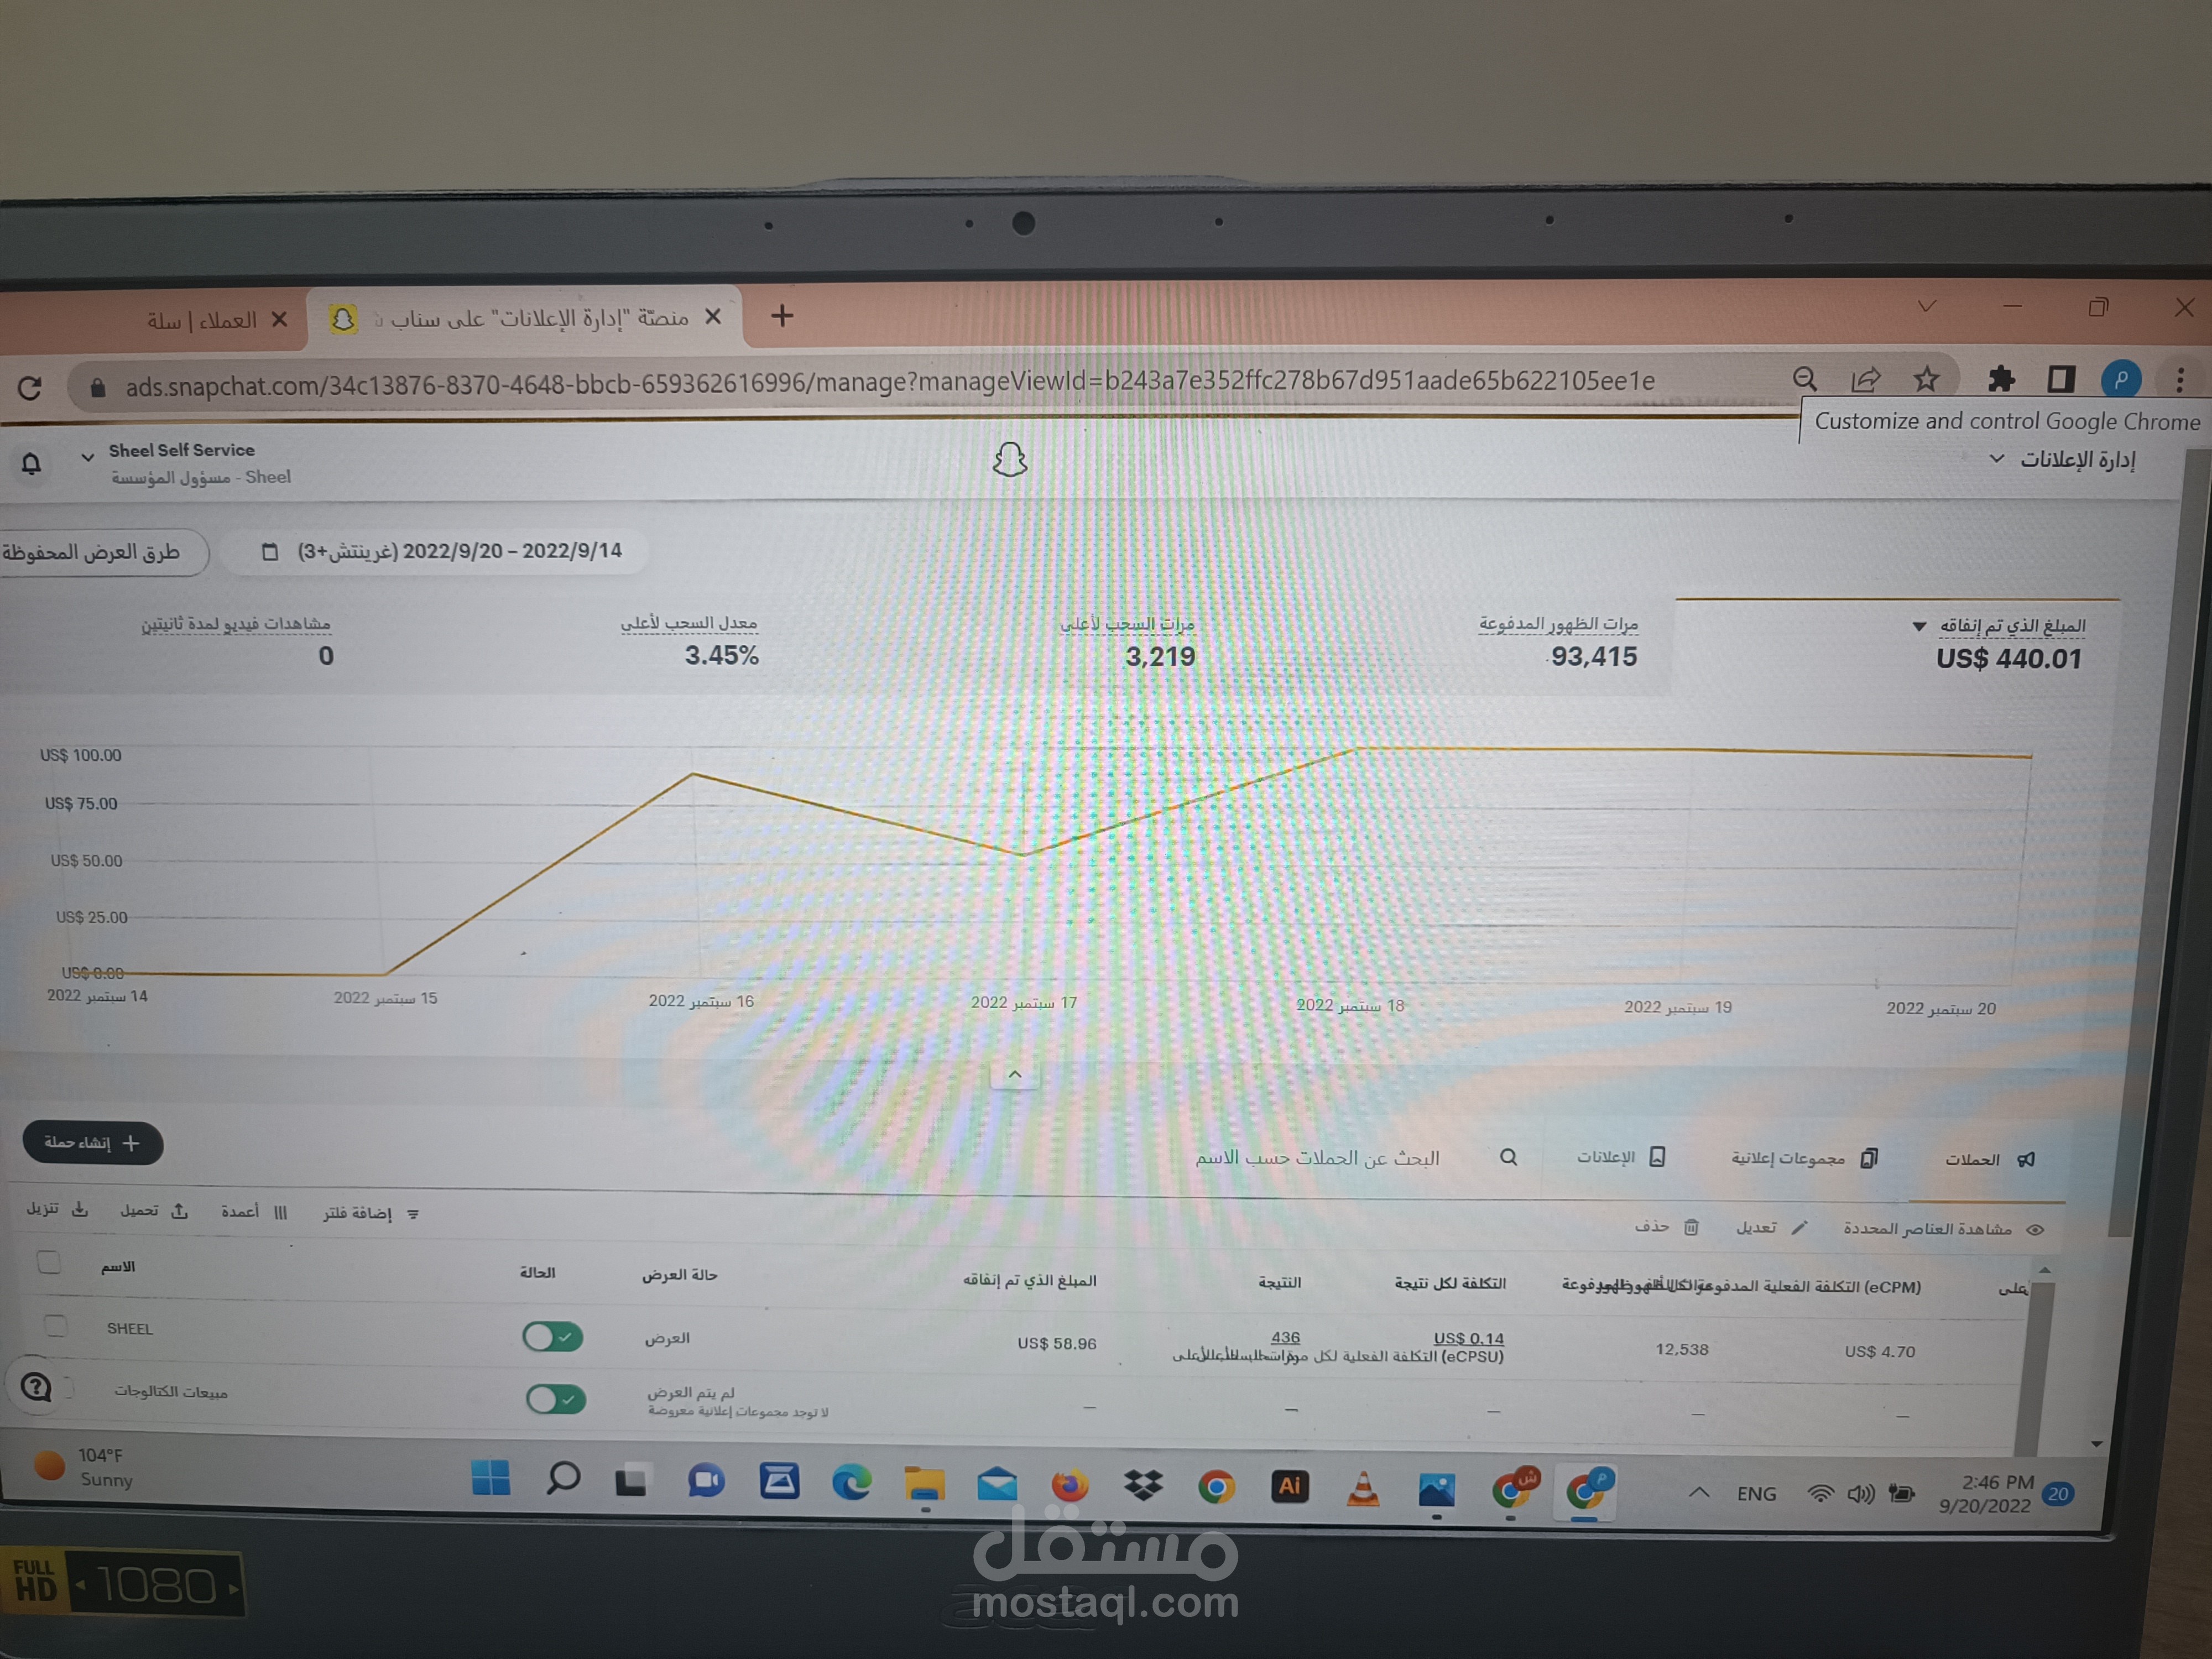Open the Mail app from taskbar
Viewport: 2212px width, 1659px height.
997,1484
